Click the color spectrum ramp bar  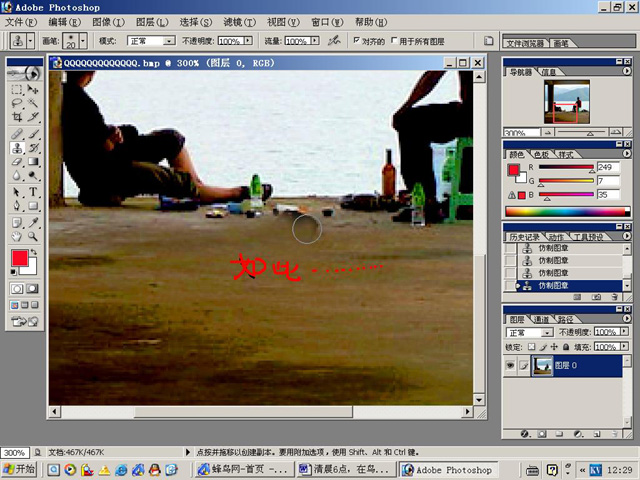567,211
